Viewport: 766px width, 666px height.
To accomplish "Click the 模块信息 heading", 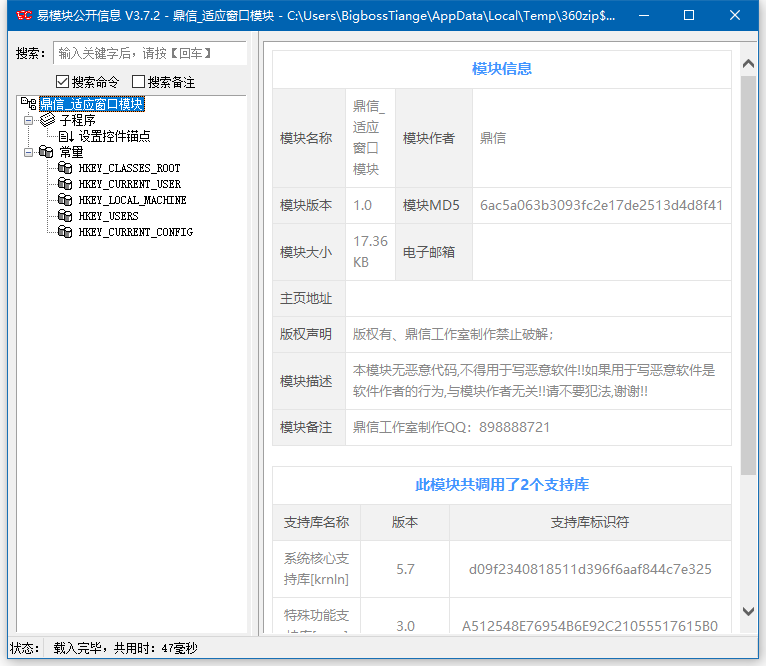I will (x=502, y=69).
